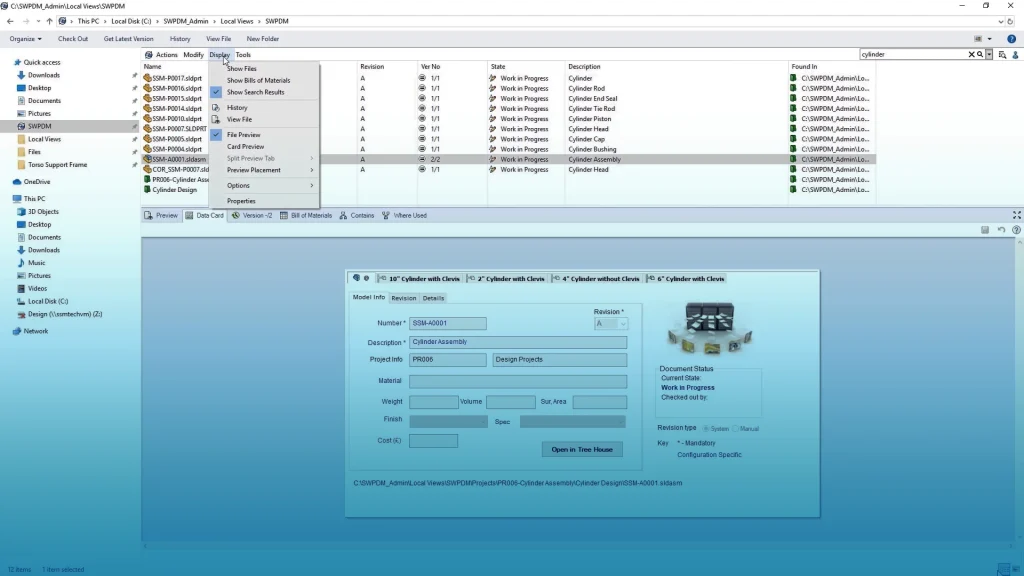Click the logged-in user icon

click(x=1017, y=53)
